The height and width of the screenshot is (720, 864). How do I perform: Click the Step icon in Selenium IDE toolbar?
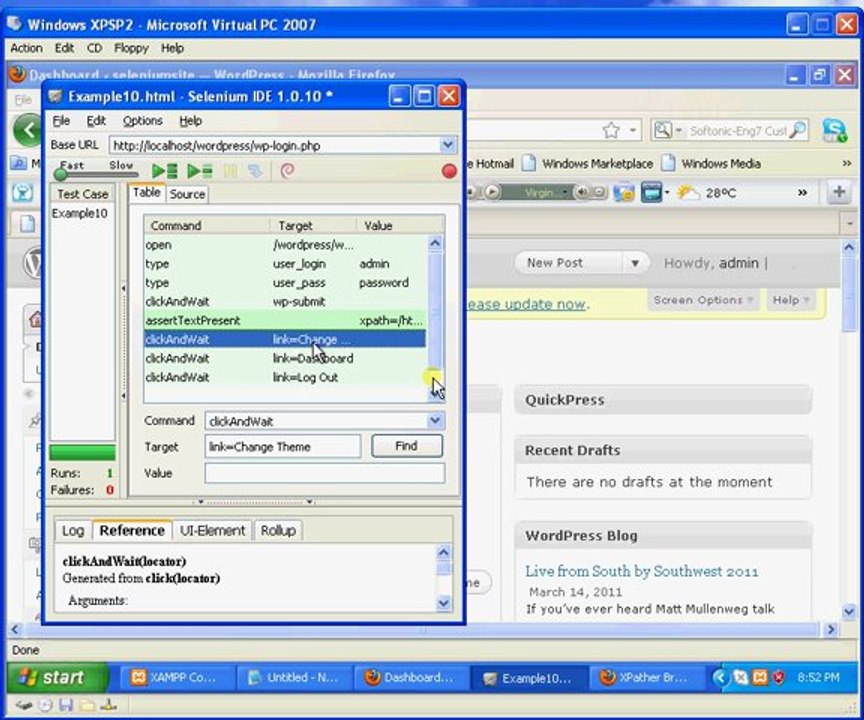255,171
